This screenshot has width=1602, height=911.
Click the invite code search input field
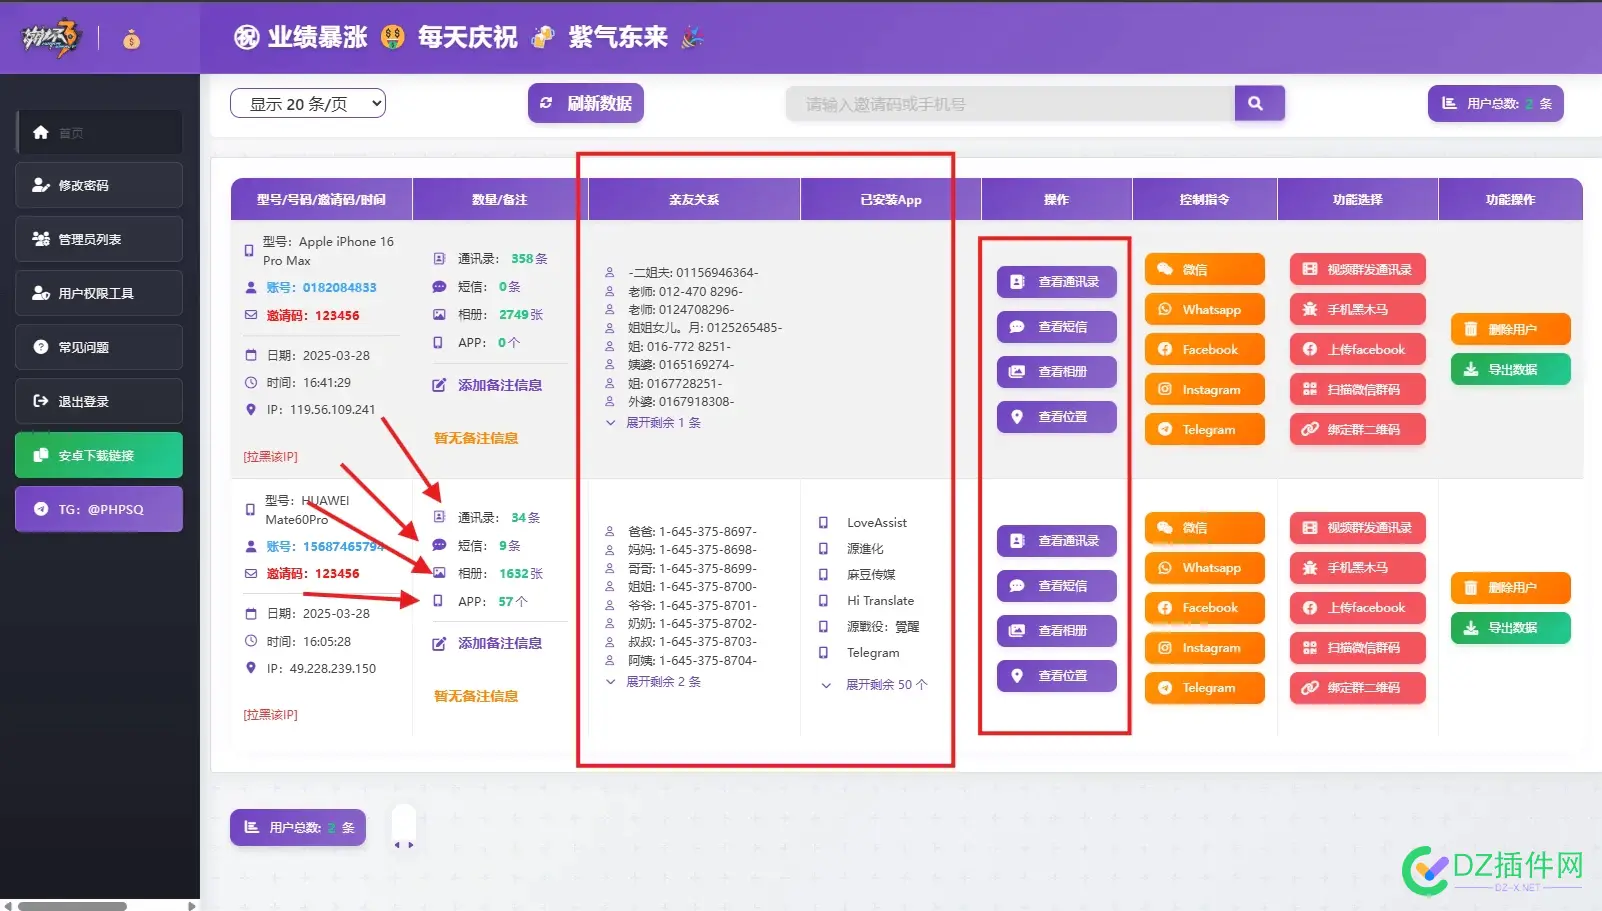1010,102
